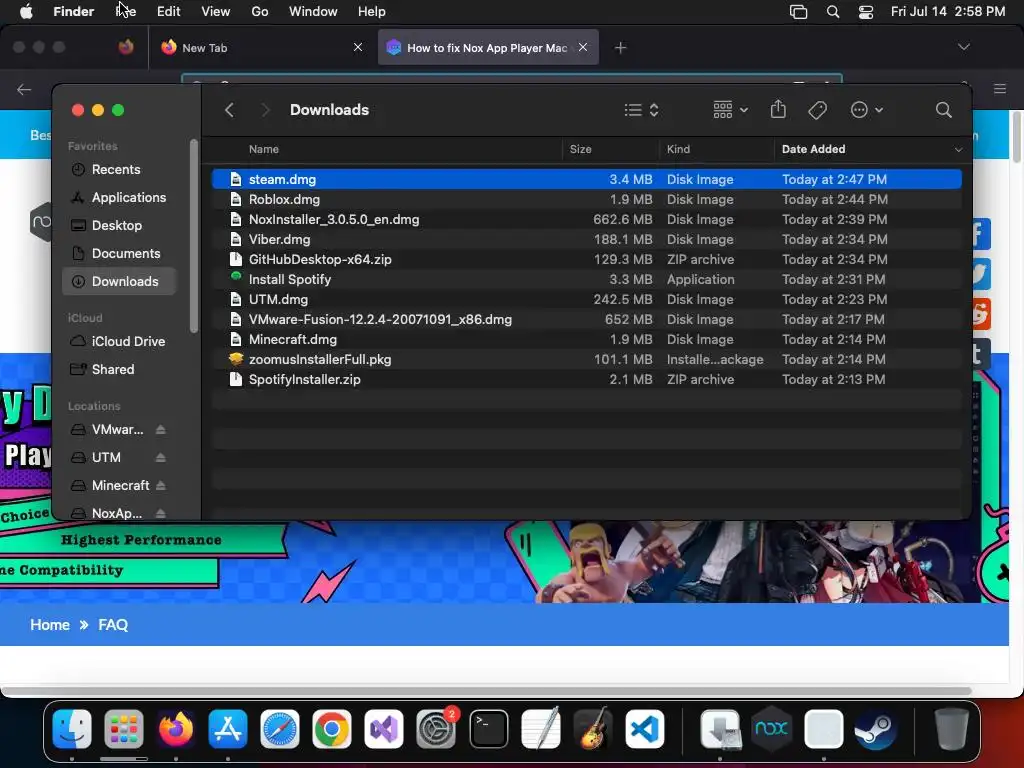The width and height of the screenshot is (1024, 768).
Task: Click the Finder forward navigation arrow
Action: [x=265, y=110]
